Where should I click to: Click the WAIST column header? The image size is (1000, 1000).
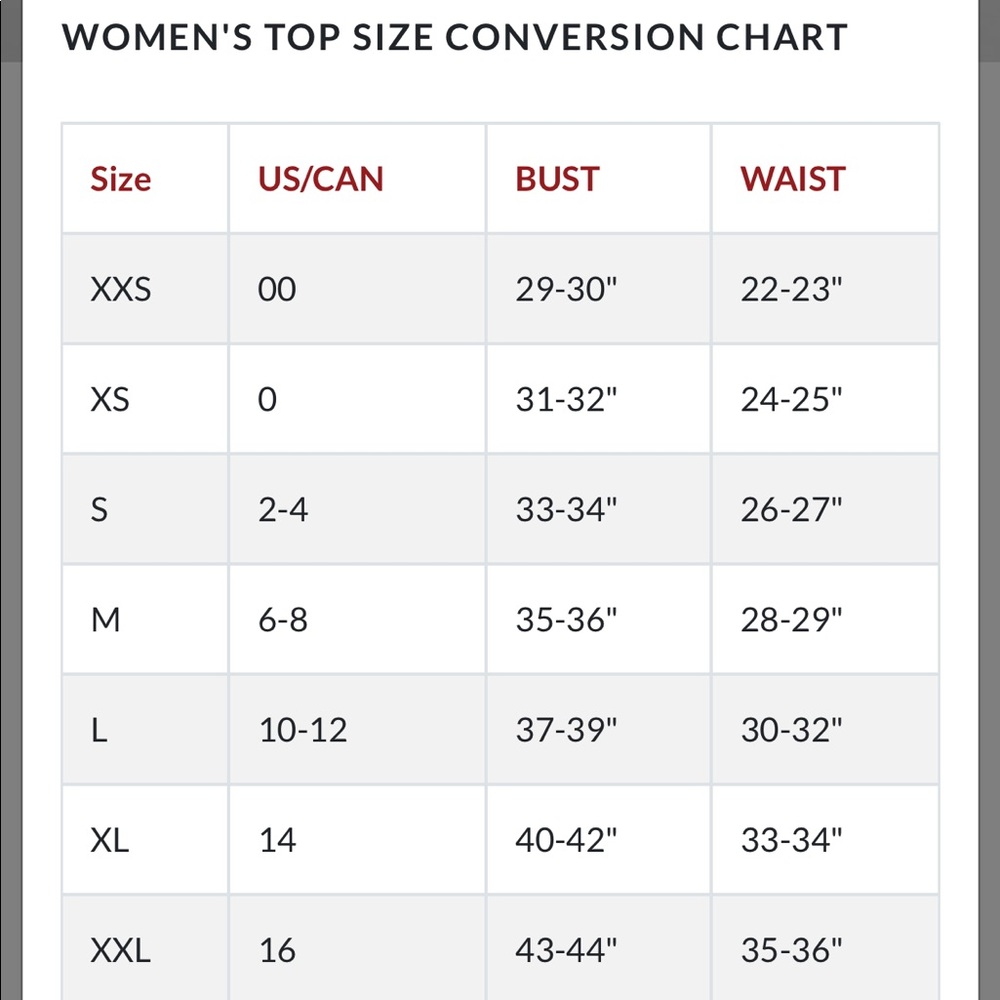click(793, 179)
